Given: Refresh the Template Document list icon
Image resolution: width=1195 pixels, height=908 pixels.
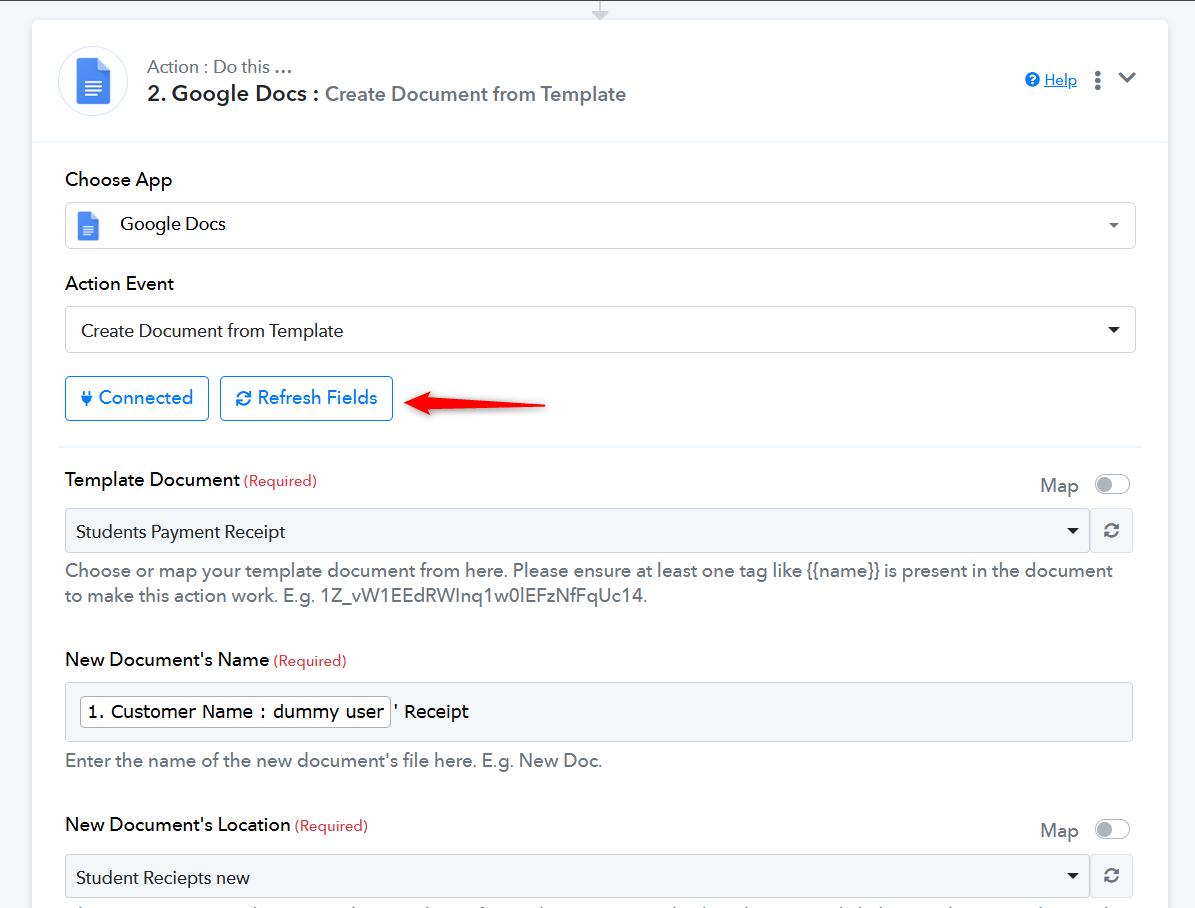Looking at the screenshot, I should pos(1111,531).
